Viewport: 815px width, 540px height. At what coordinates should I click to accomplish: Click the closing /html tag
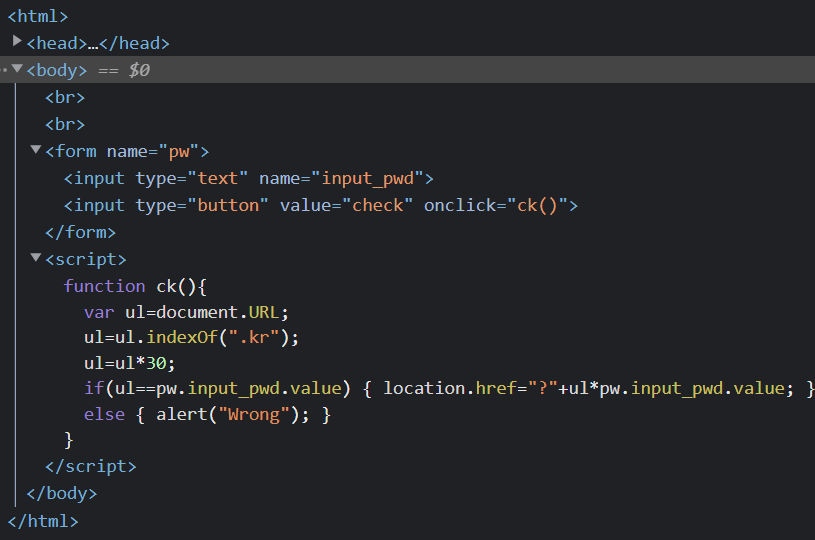[x=43, y=521]
